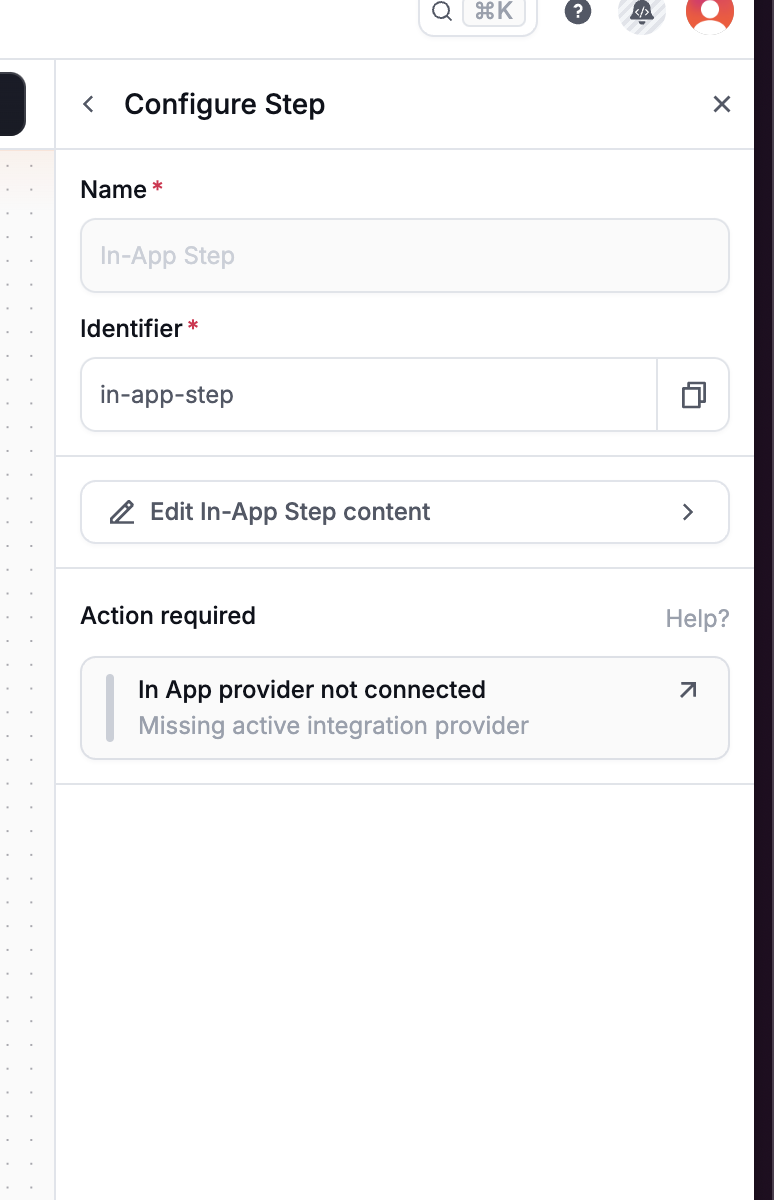The height and width of the screenshot is (1200, 774).
Task: Open the question mark help icon
Action: click(x=578, y=12)
